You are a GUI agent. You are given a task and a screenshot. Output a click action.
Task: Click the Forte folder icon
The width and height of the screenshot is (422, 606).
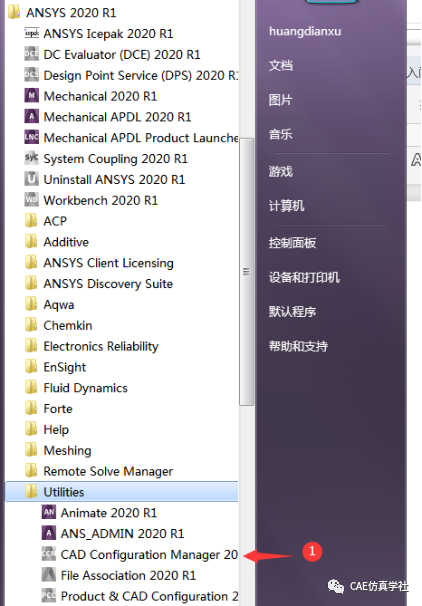pyautogui.click(x=31, y=409)
